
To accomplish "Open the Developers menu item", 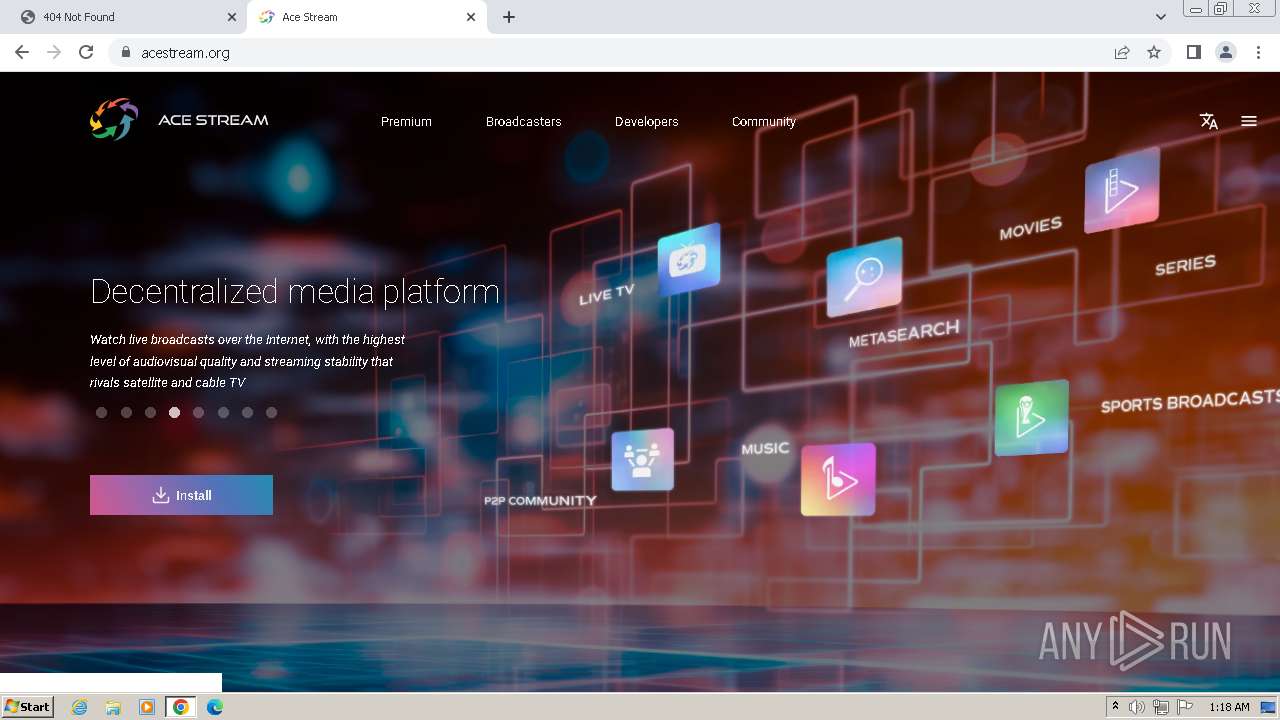I will pyautogui.click(x=647, y=121).
